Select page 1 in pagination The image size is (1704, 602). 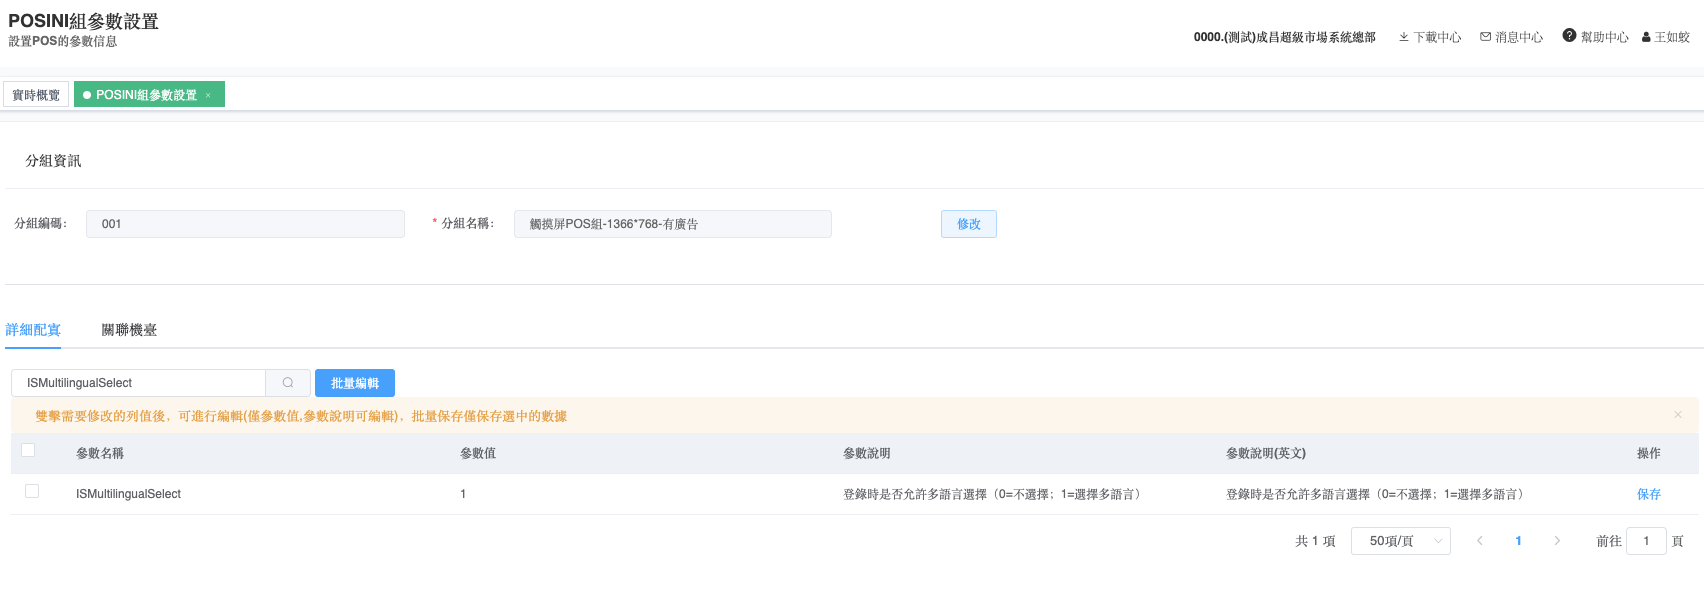pos(1518,541)
